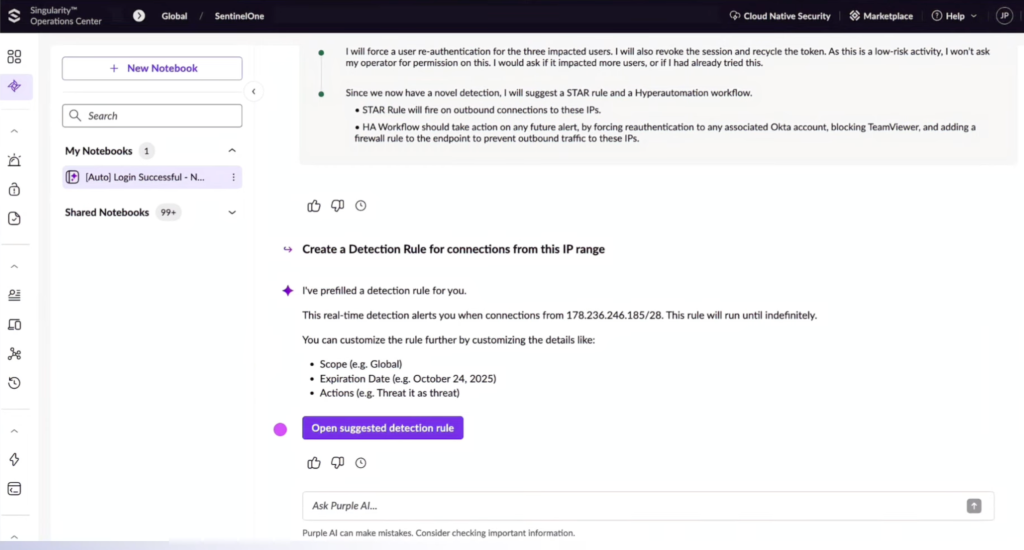Collapse the notebooks panel with chevron

[x=253, y=91]
